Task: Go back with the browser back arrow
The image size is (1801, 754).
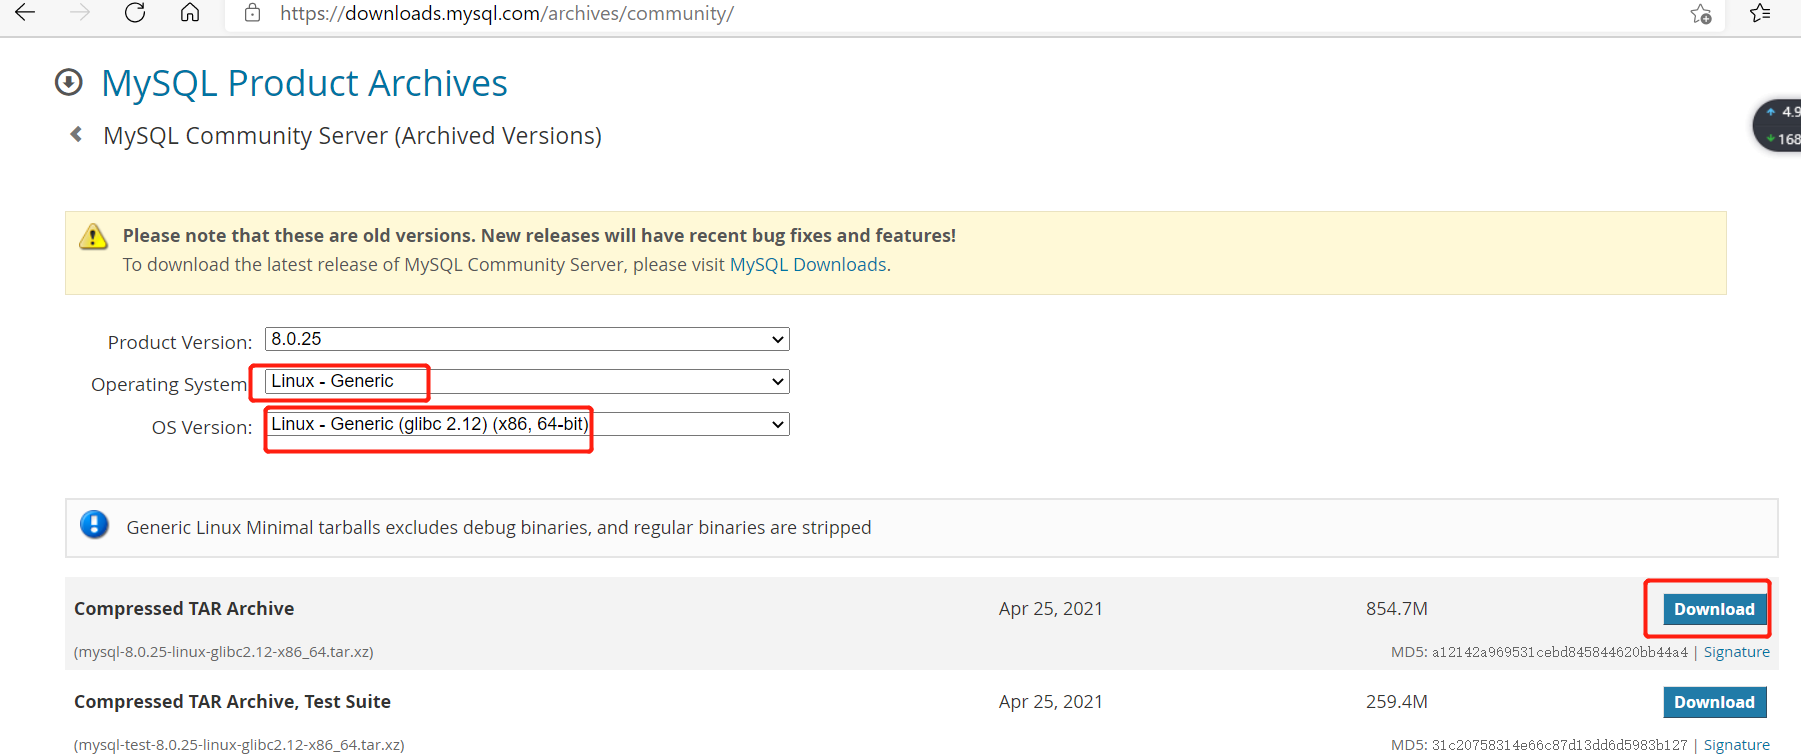Action: coord(25,12)
